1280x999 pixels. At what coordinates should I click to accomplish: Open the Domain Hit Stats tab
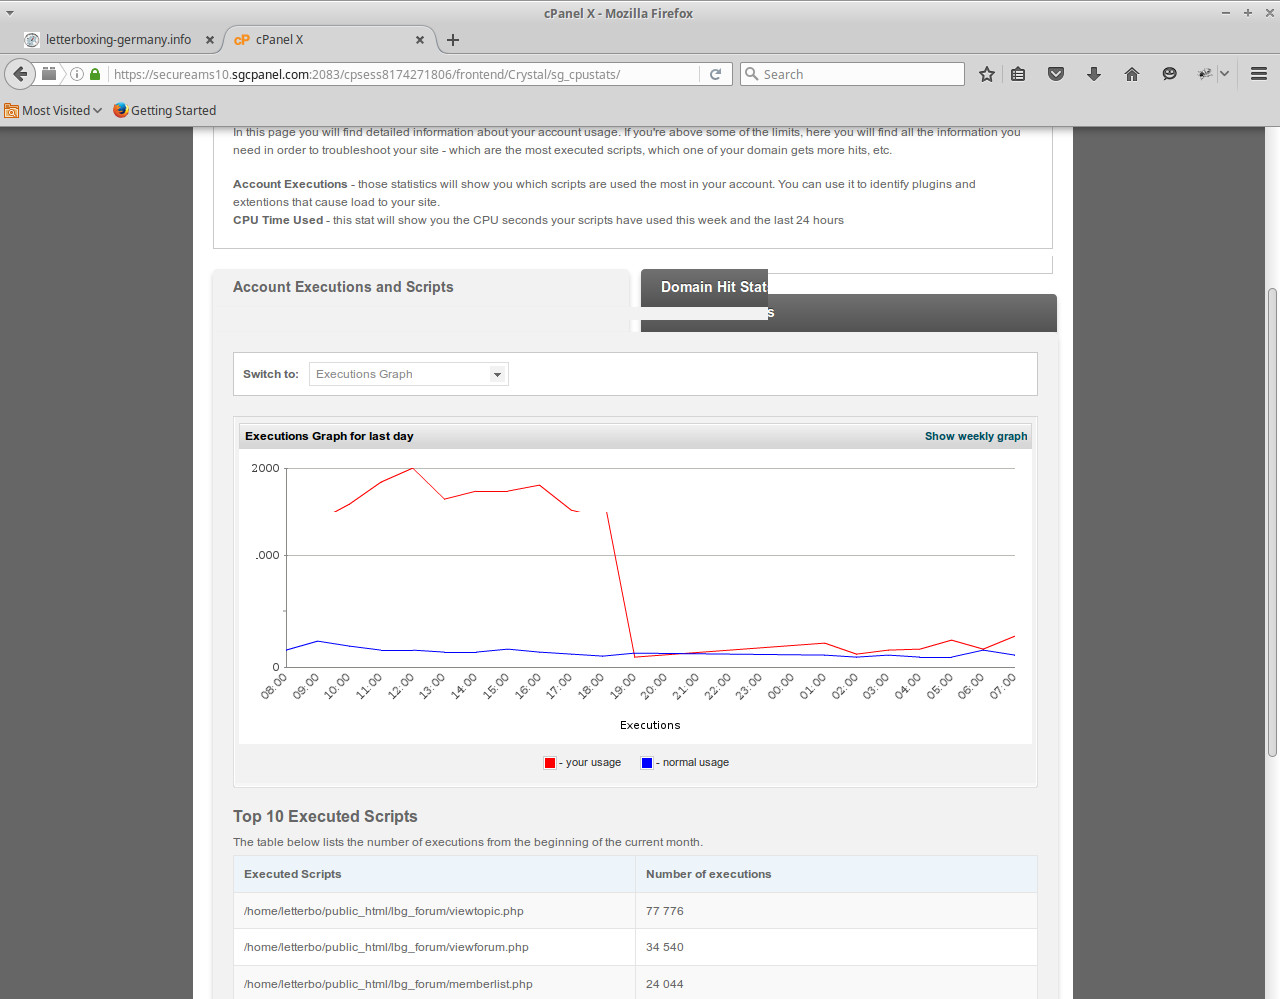(714, 288)
